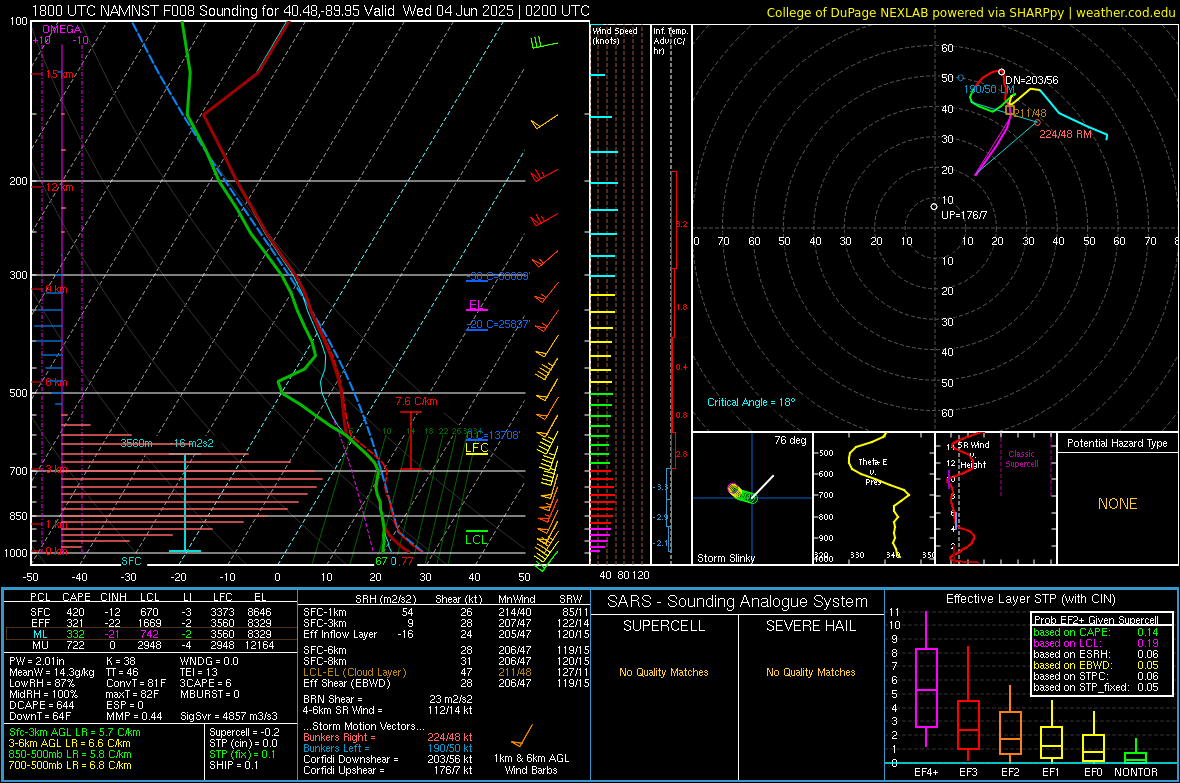
Task: Click the green LCL level label
Action: pyautogui.click(x=476, y=539)
